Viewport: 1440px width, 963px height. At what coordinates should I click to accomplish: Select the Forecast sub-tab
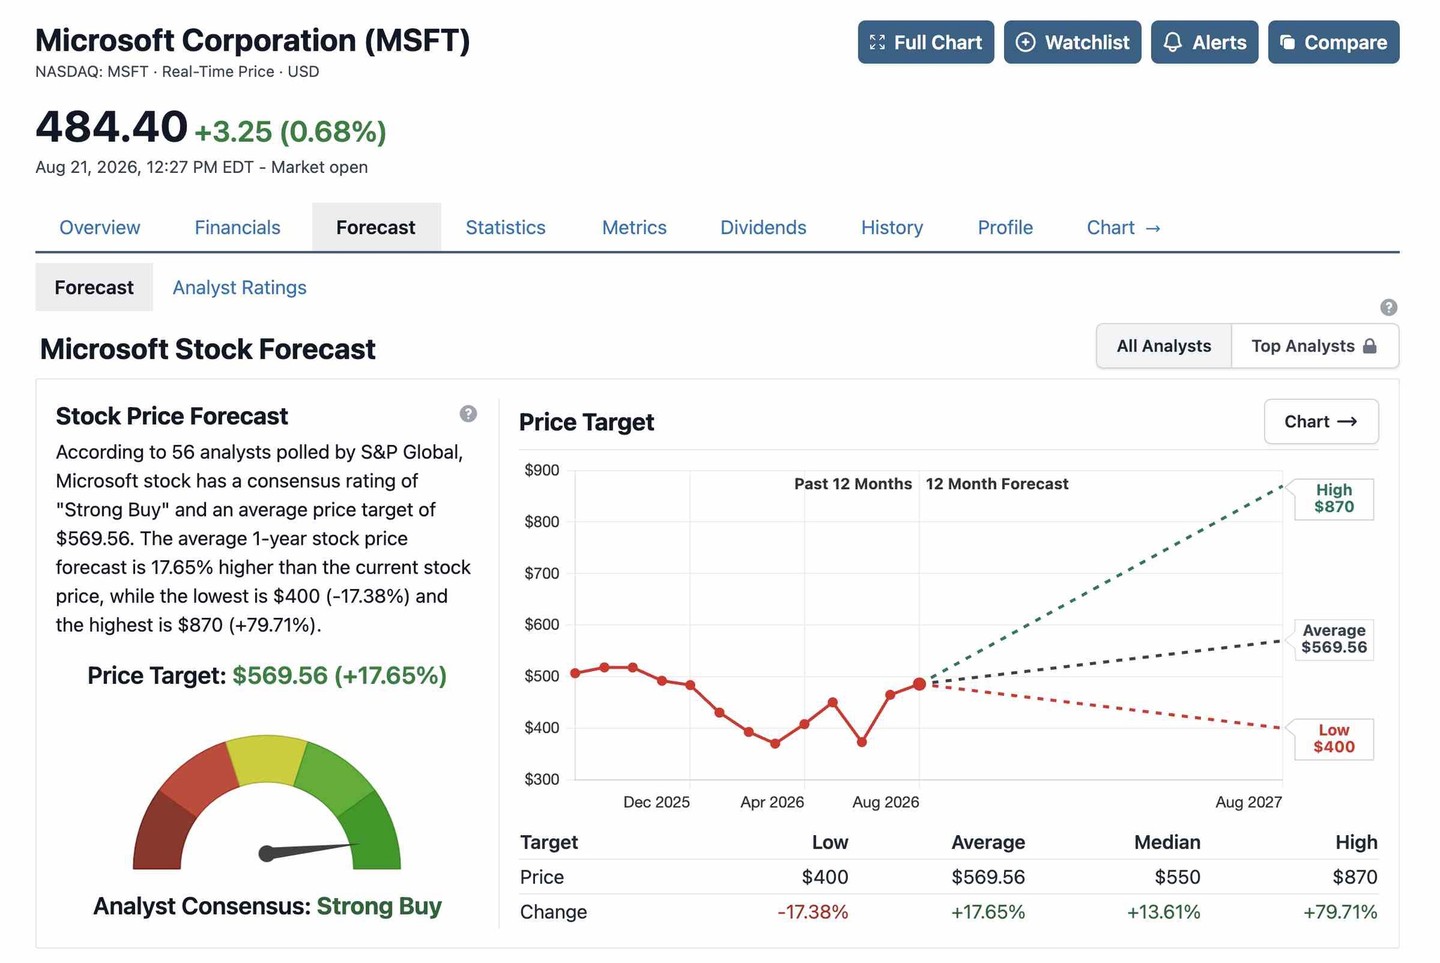tap(94, 288)
